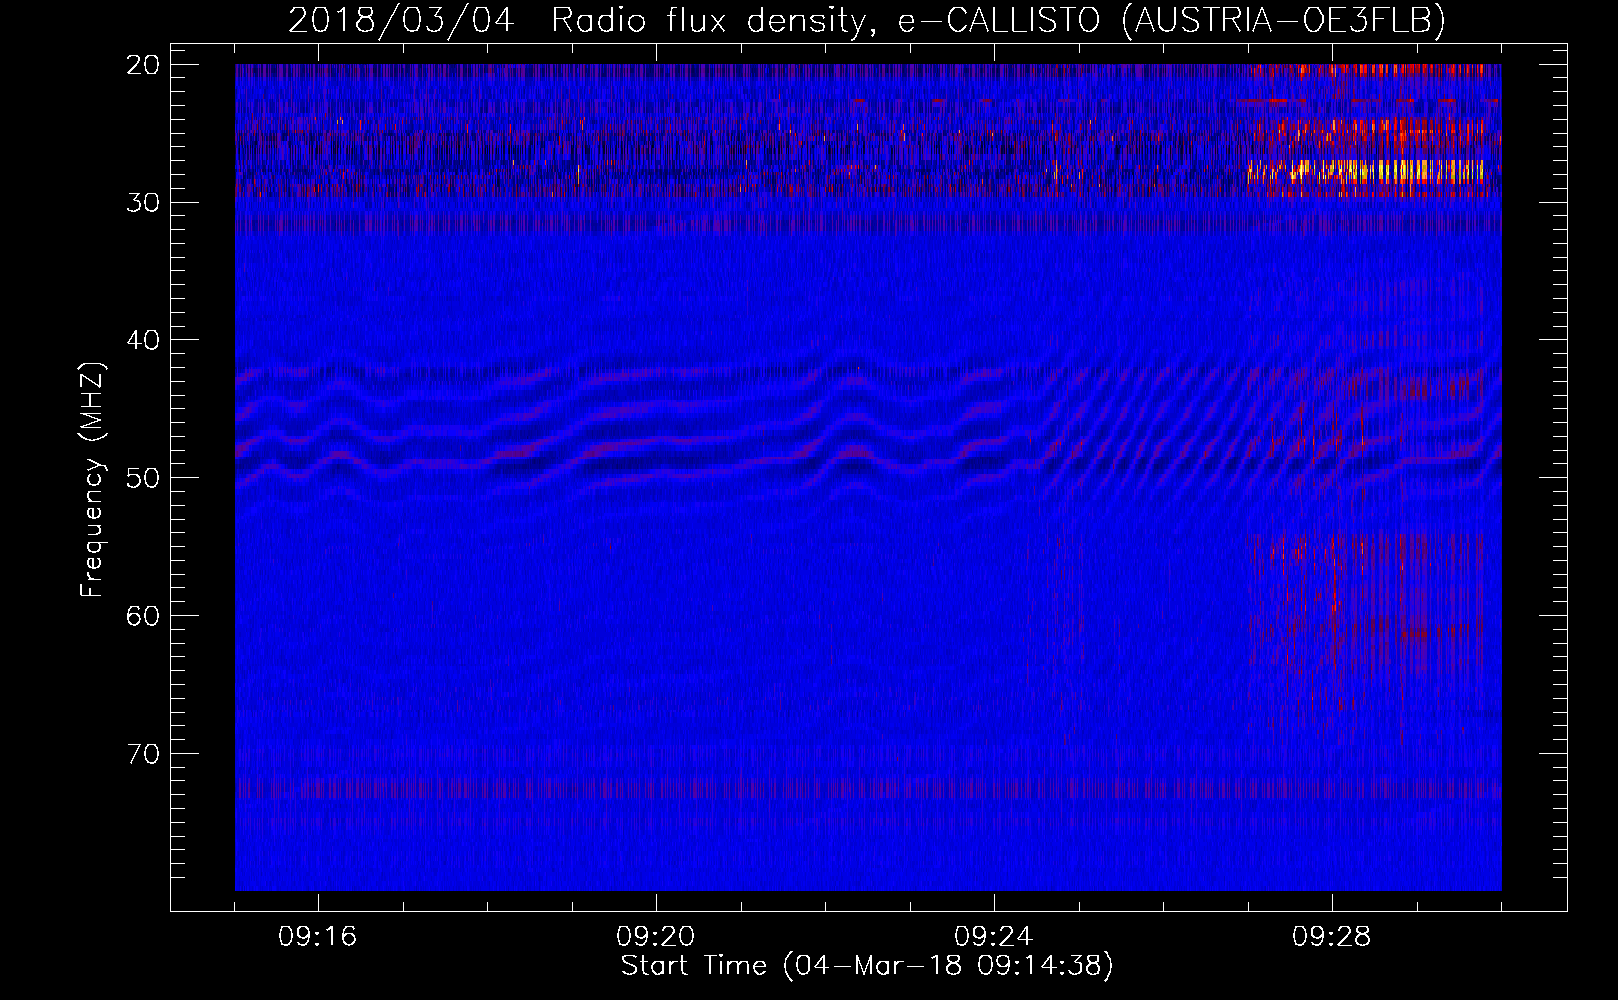Click the 'Frequency (MHZ)' axis label
The image size is (1618, 1000).
coord(92,480)
